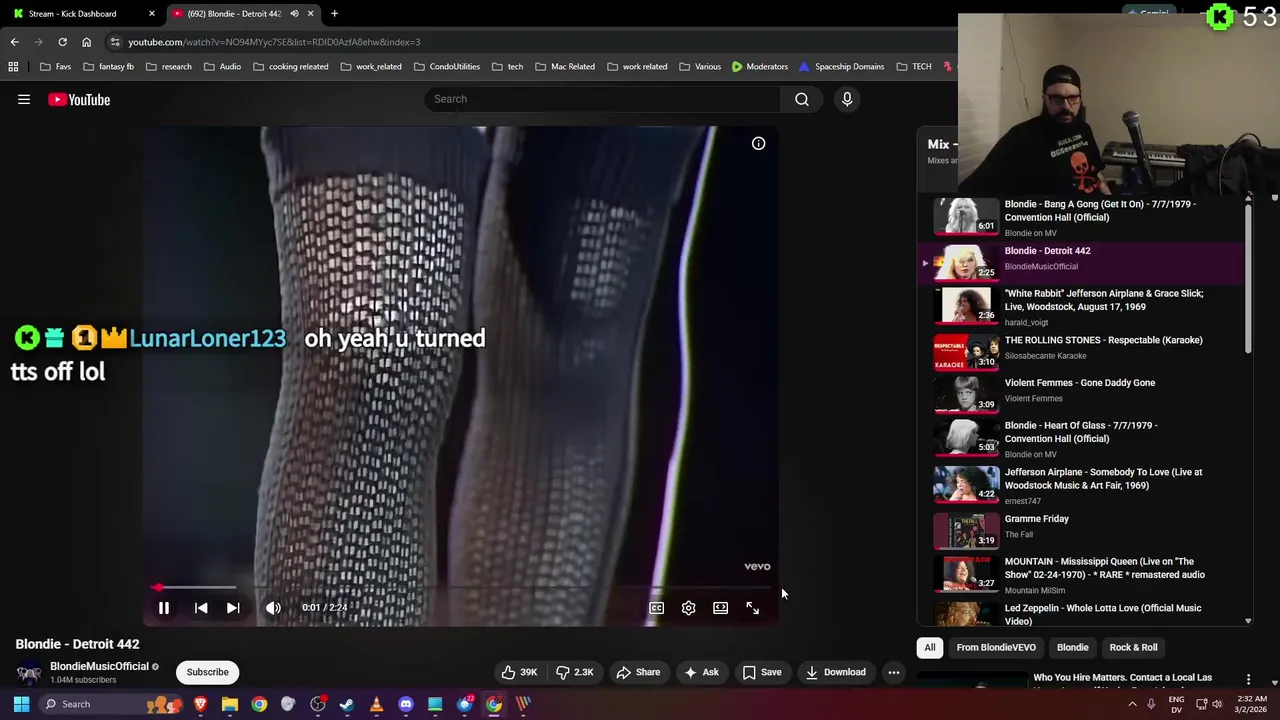This screenshot has width=1280, height=720.
Task: Subscribe to BlondieMusicOfficial
Action: [207, 672]
